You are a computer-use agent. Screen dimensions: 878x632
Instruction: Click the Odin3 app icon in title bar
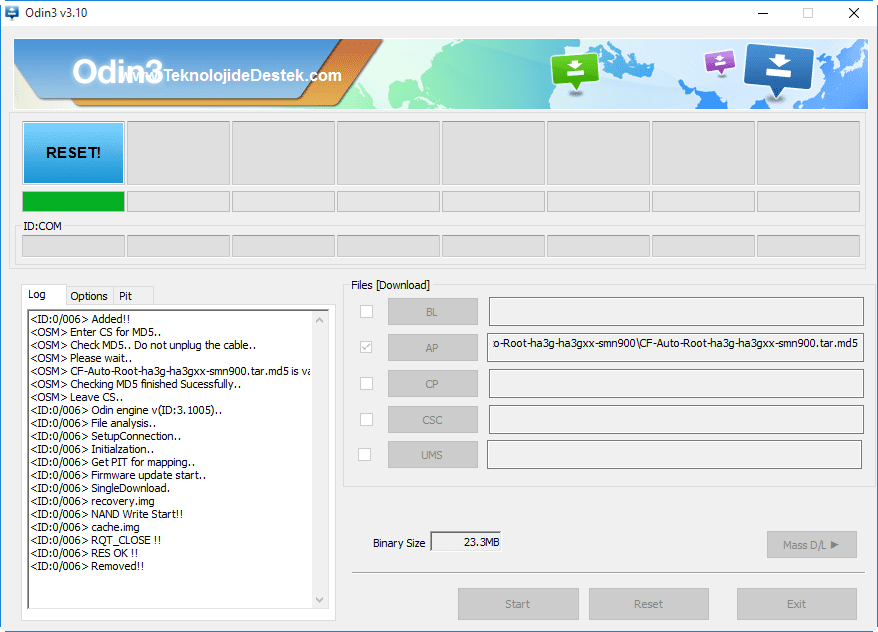pos(11,12)
